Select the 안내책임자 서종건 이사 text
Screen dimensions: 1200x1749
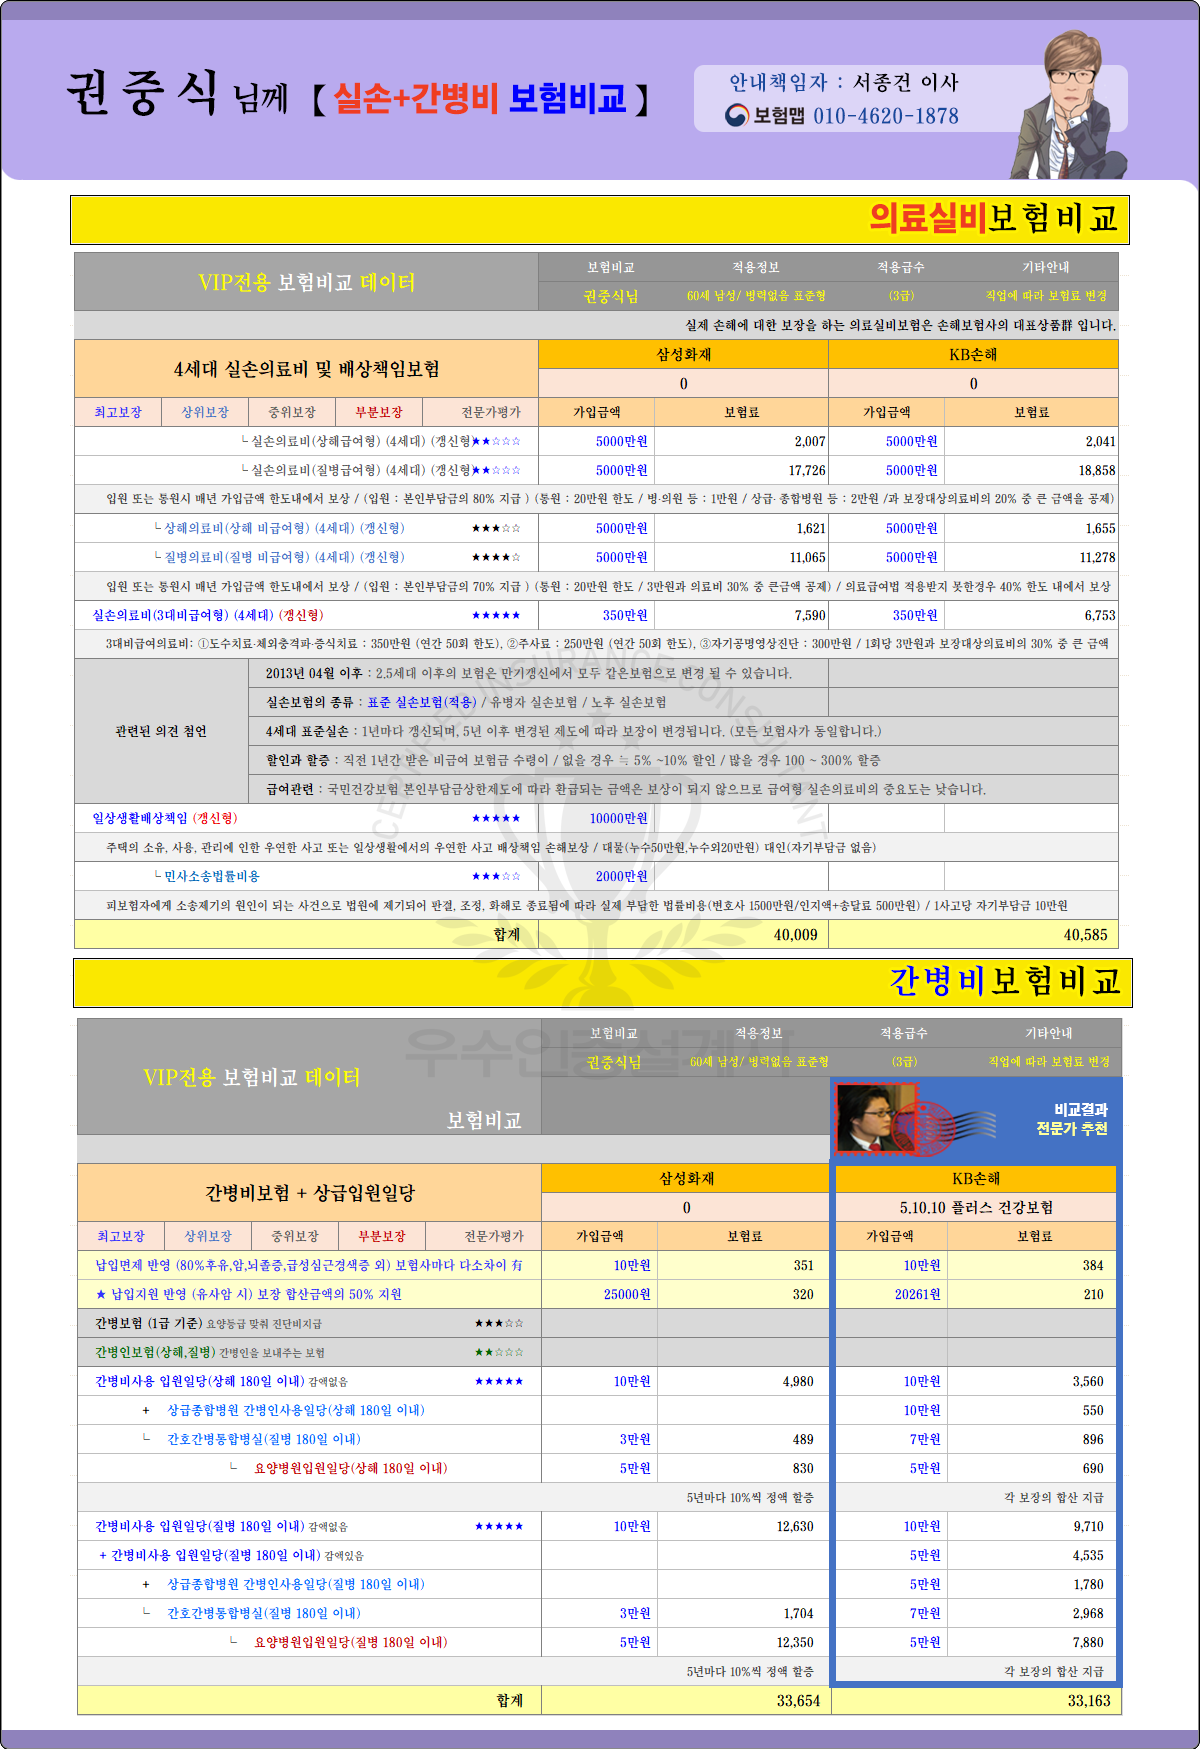pyautogui.click(x=843, y=82)
